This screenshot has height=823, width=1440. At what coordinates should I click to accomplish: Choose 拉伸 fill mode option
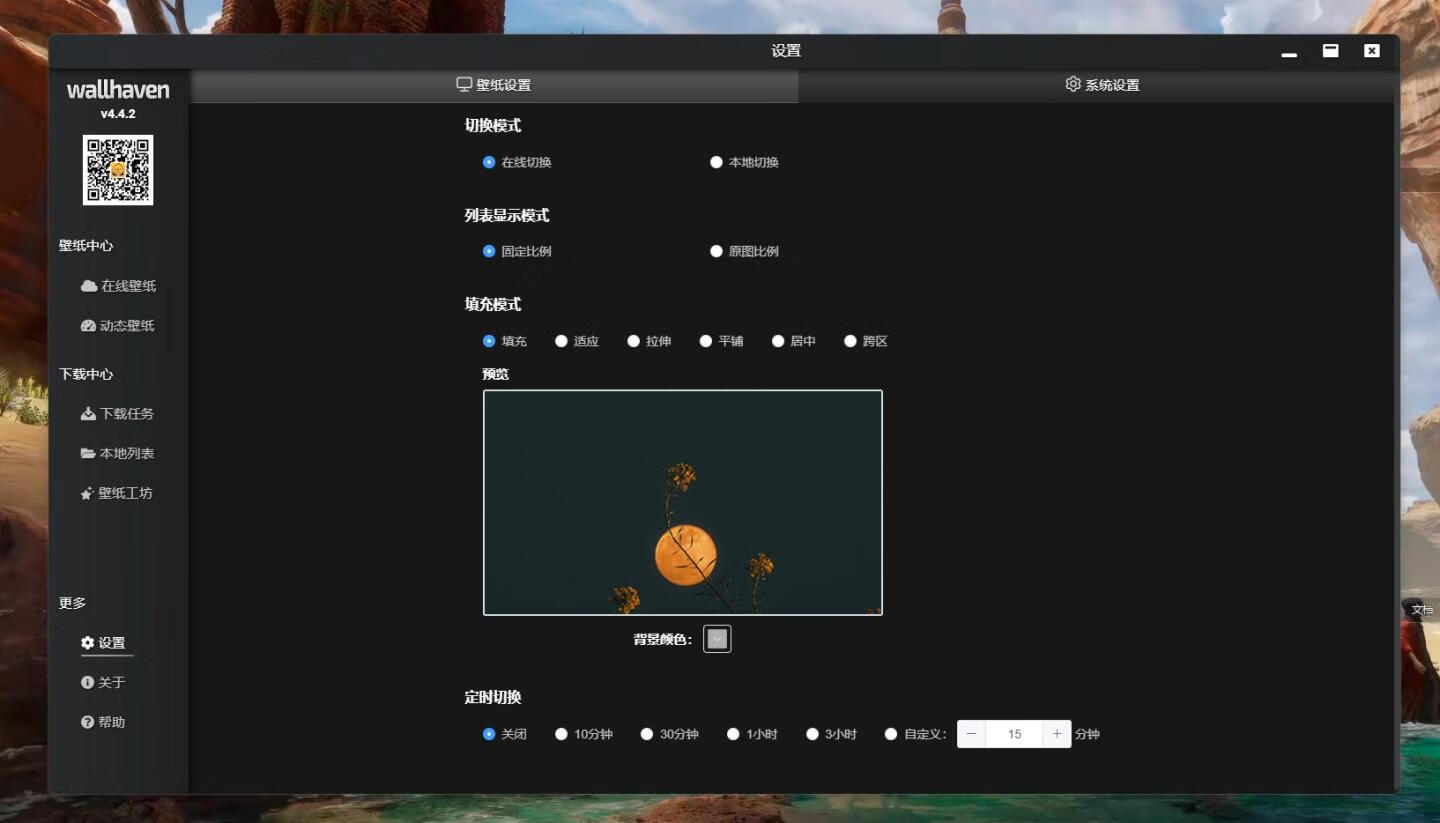pos(633,342)
